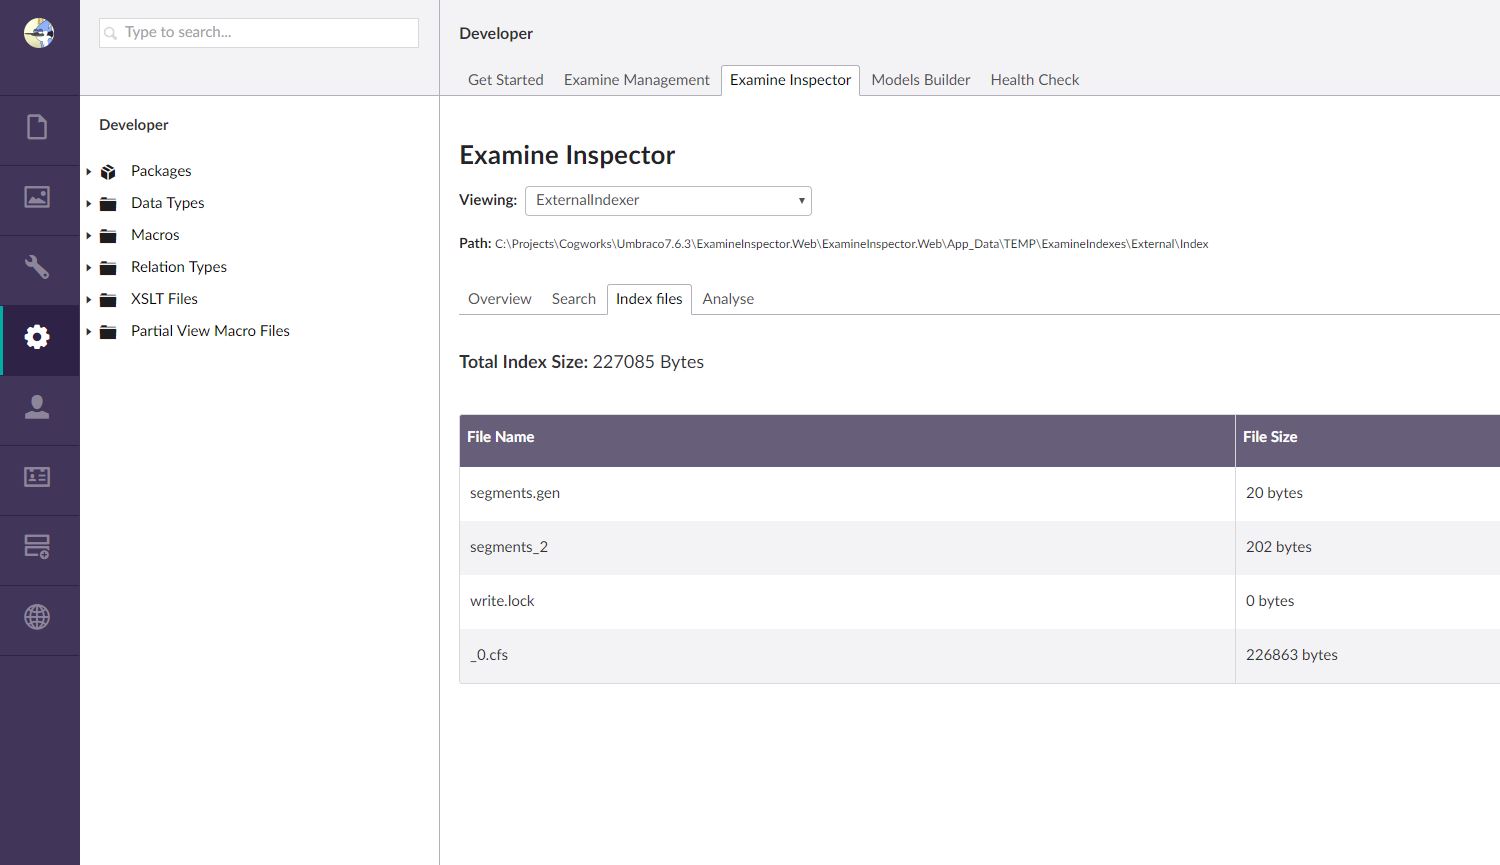Click the Packages box icon
This screenshot has width=1500, height=865.
pos(108,172)
